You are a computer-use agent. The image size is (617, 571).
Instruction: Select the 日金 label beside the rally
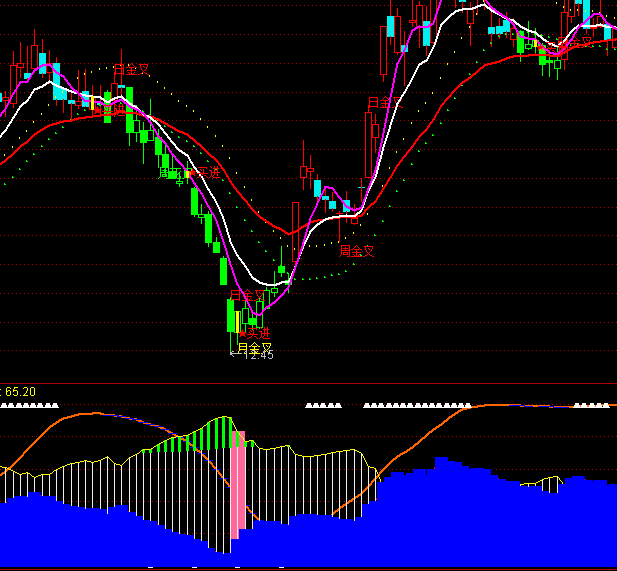tap(378, 103)
